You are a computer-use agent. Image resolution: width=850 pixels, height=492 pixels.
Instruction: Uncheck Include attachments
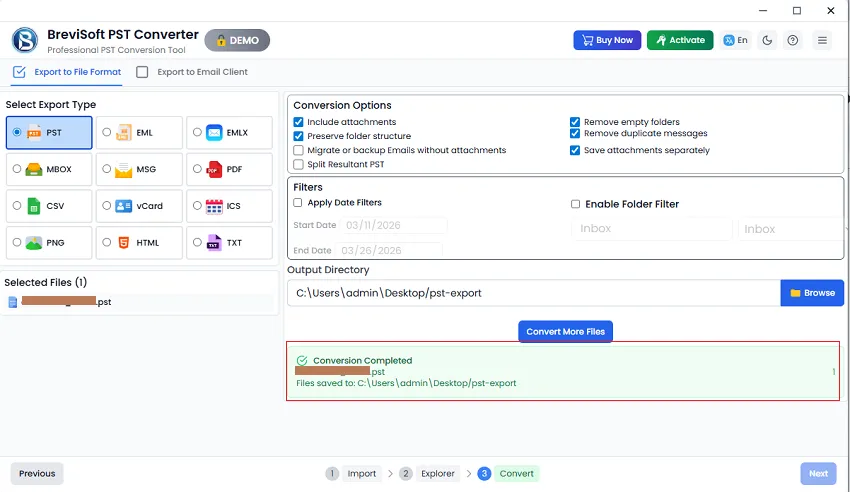pyautogui.click(x=298, y=122)
